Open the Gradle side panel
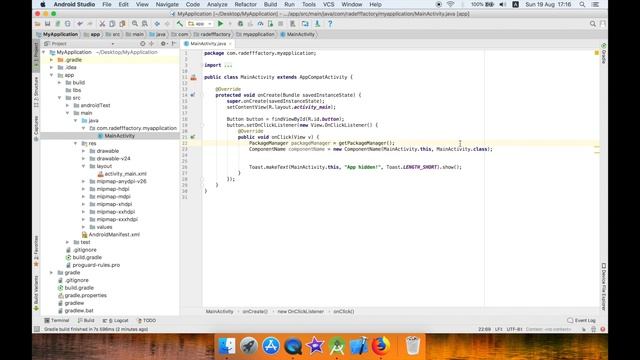 coord(603,53)
